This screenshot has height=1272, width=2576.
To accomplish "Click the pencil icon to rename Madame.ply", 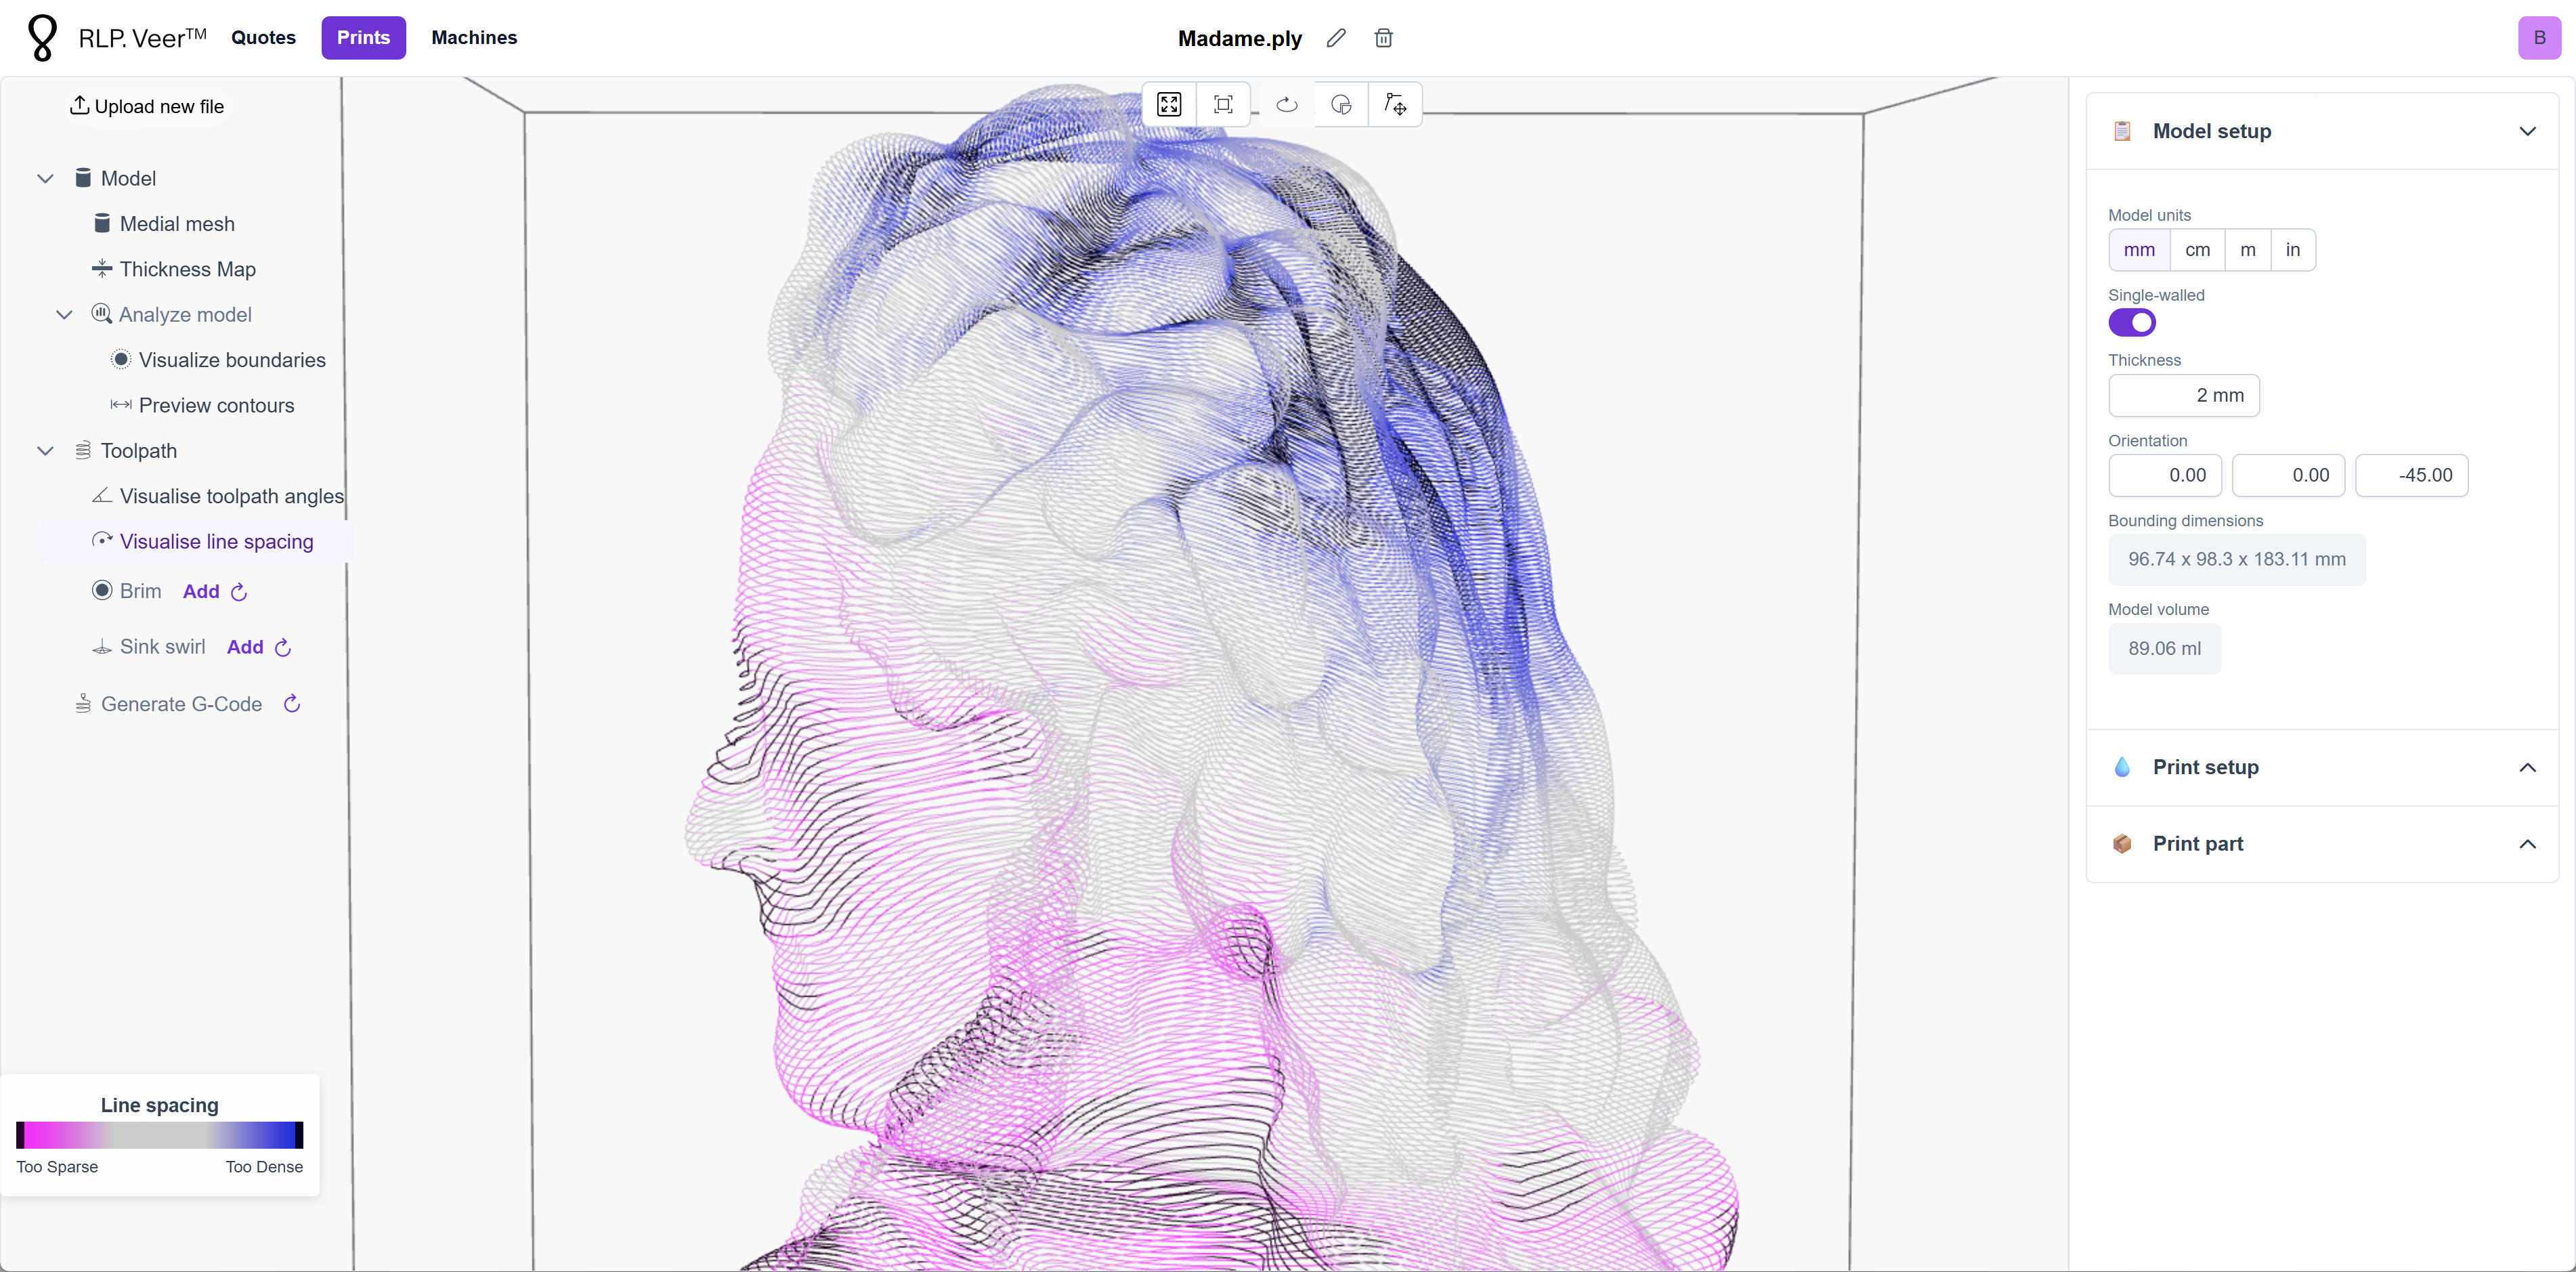I will pos(1336,38).
